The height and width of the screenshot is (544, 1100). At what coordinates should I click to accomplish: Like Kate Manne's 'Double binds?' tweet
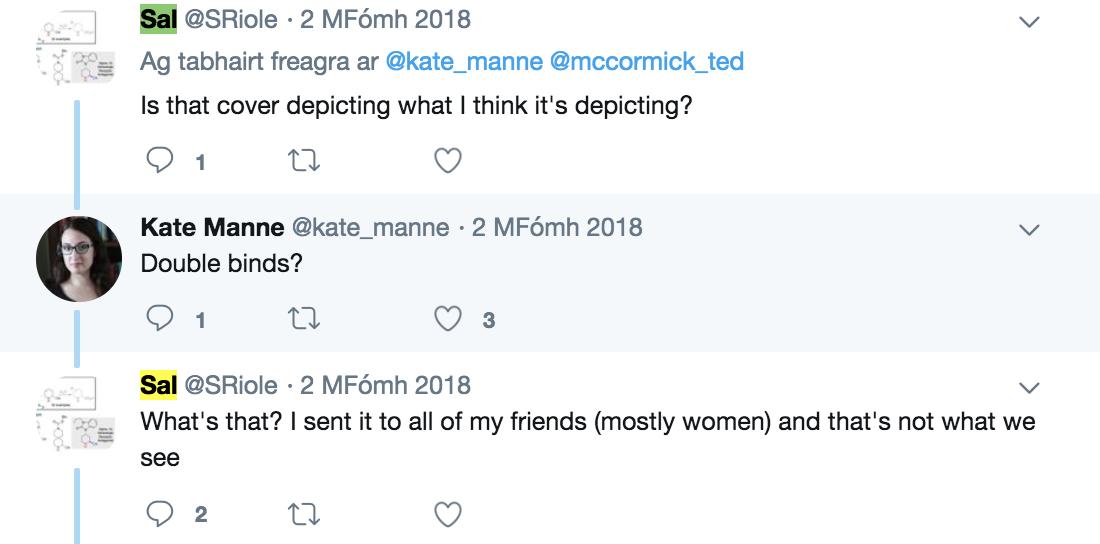[x=448, y=320]
